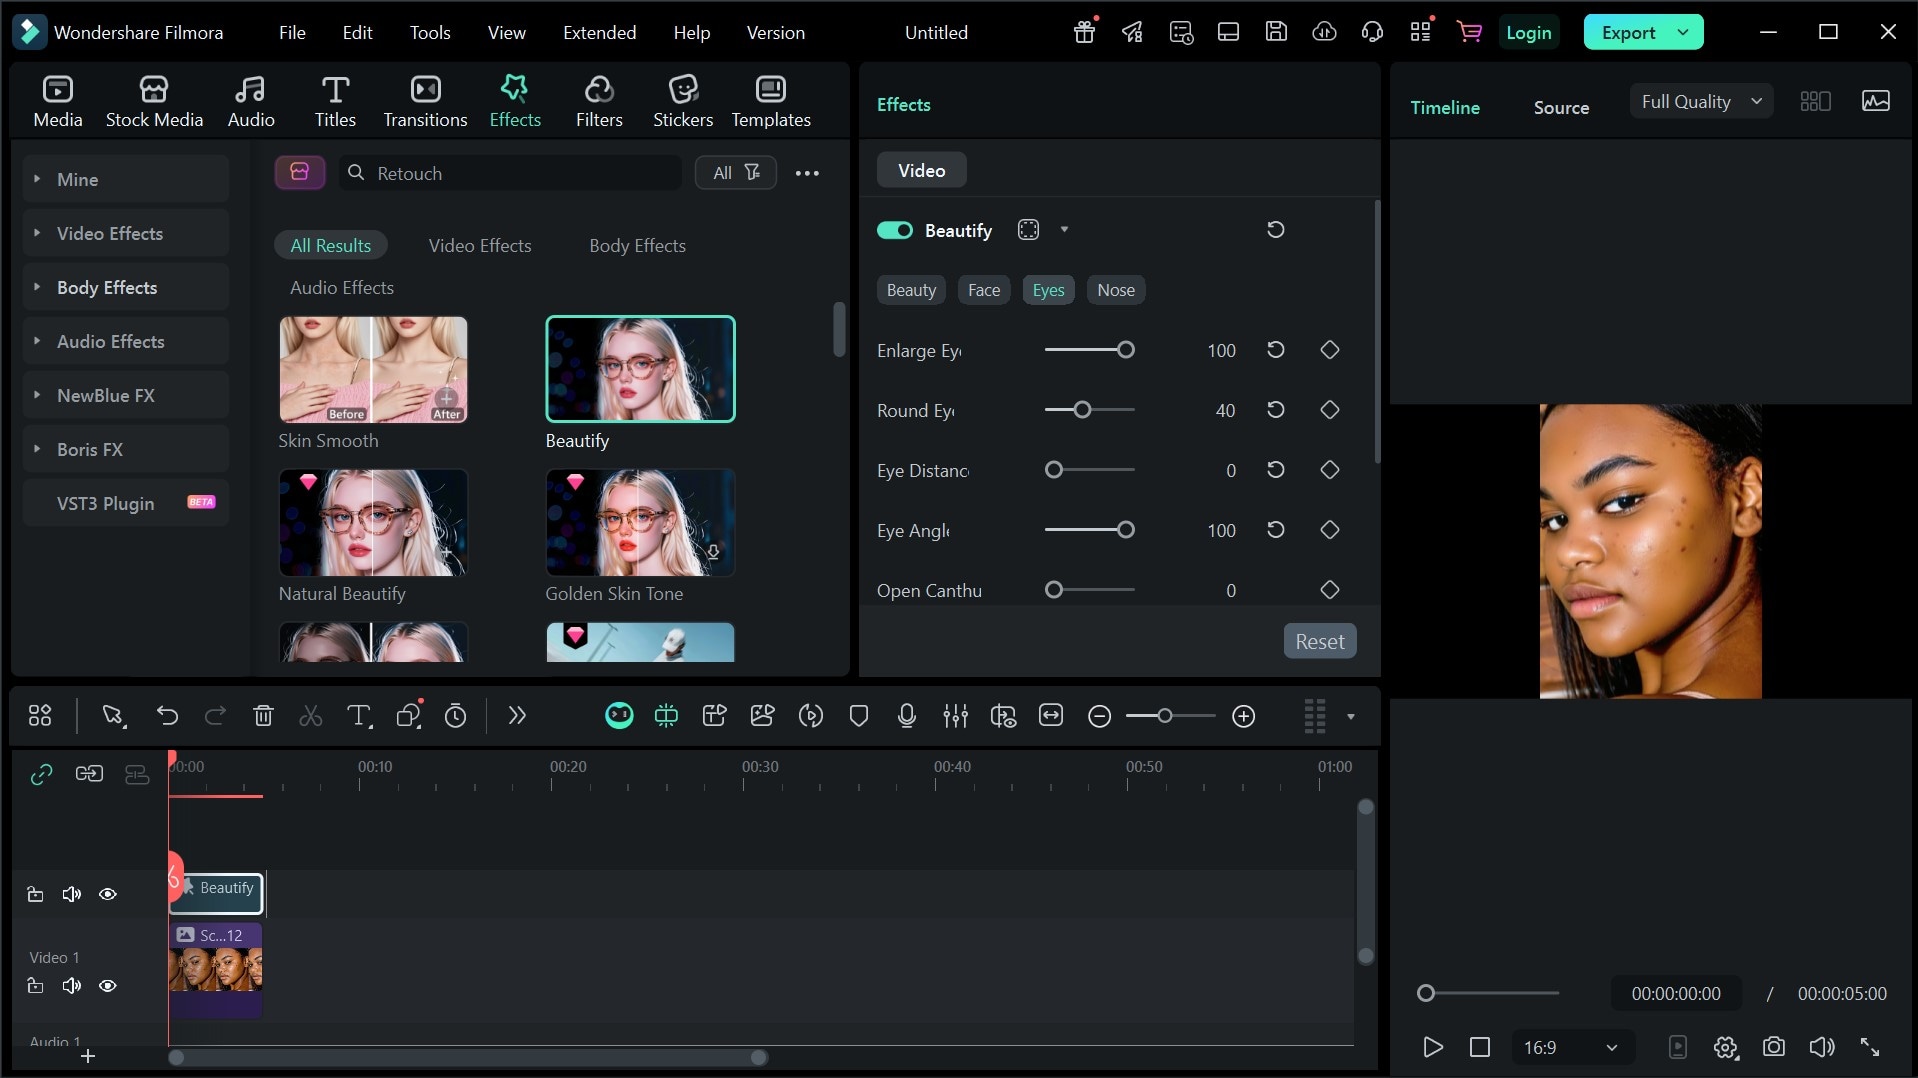Switch to the Nose tab
Screen dimensions: 1918x1078
(x=1115, y=290)
